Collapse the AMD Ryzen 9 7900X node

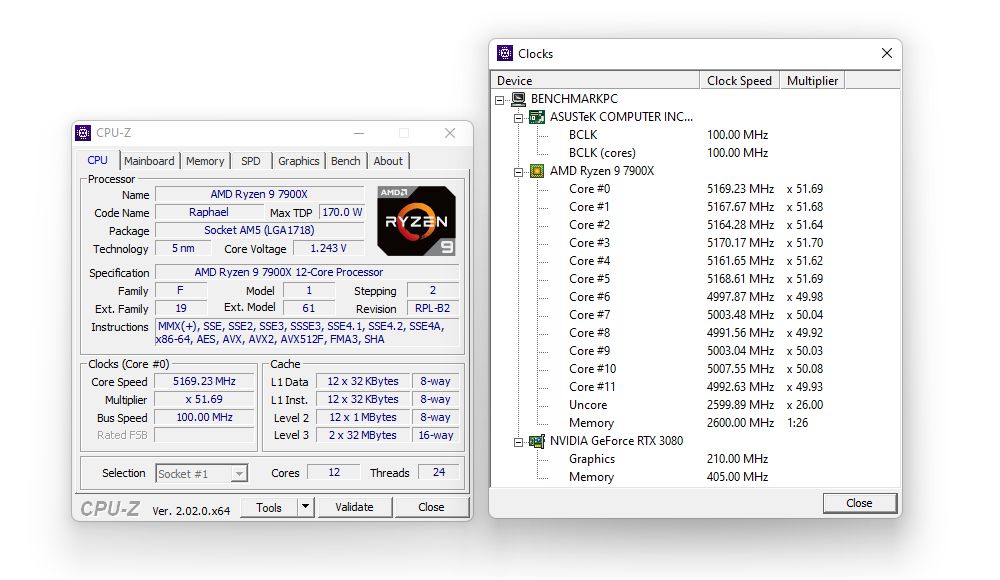(518, 172)
